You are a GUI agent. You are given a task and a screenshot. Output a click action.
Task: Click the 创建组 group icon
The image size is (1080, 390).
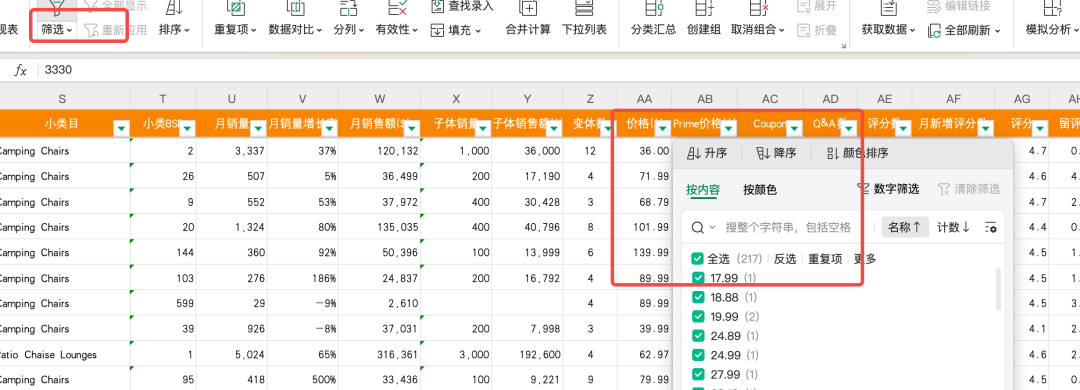tap(703, 8)
